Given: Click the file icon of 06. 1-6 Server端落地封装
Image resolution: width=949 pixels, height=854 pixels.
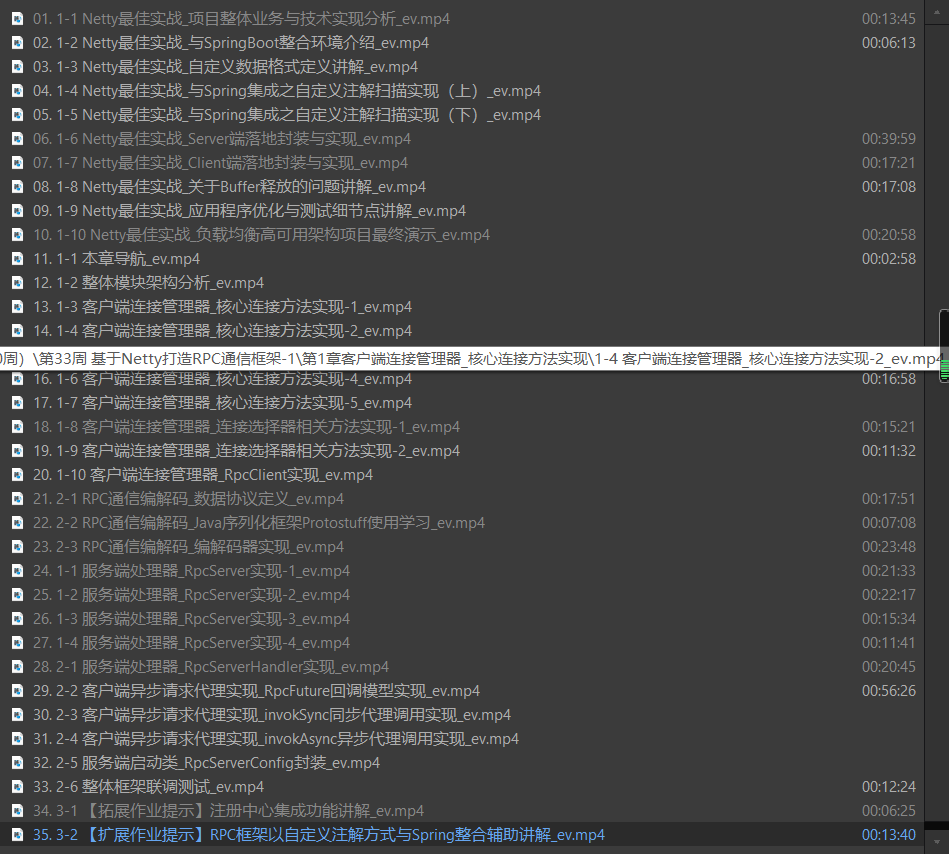Looking at the screenshot, I should [18, 139].
